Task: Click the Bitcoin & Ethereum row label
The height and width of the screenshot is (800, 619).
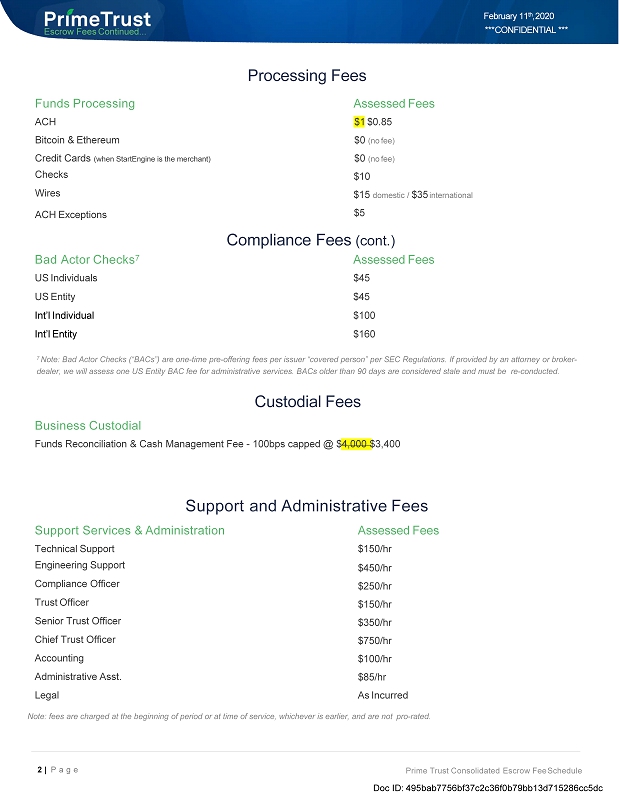Action: [77, 140]
